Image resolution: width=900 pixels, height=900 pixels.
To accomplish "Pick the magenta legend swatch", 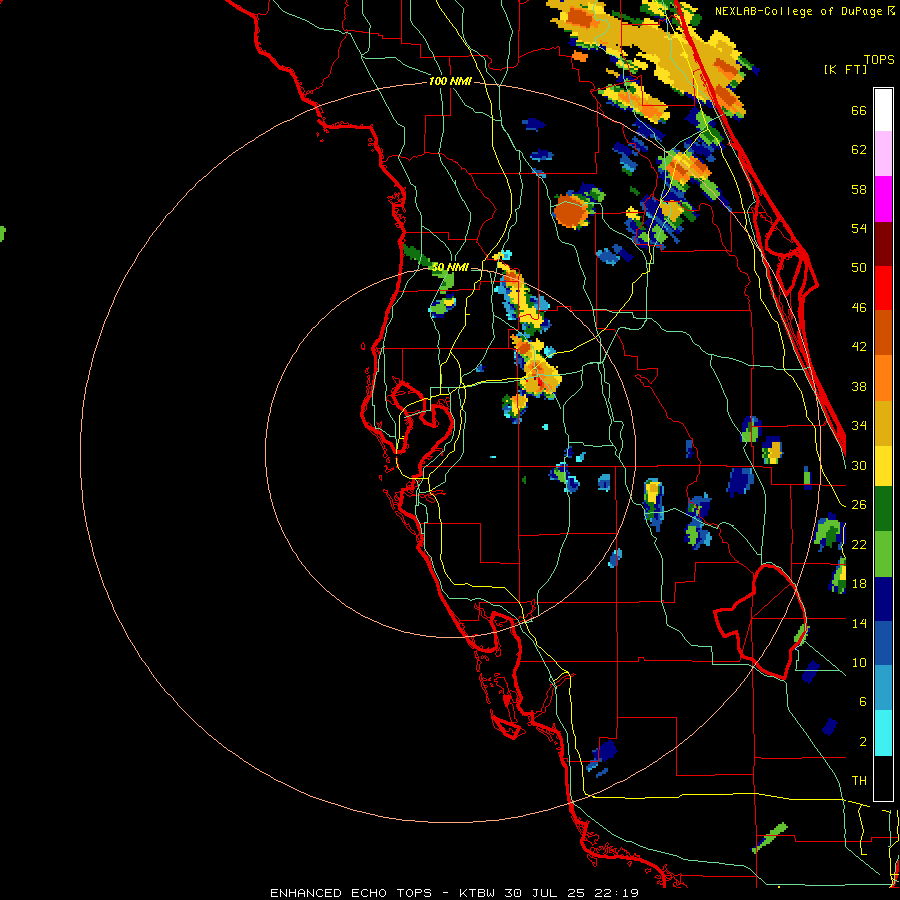I will 883,199.
